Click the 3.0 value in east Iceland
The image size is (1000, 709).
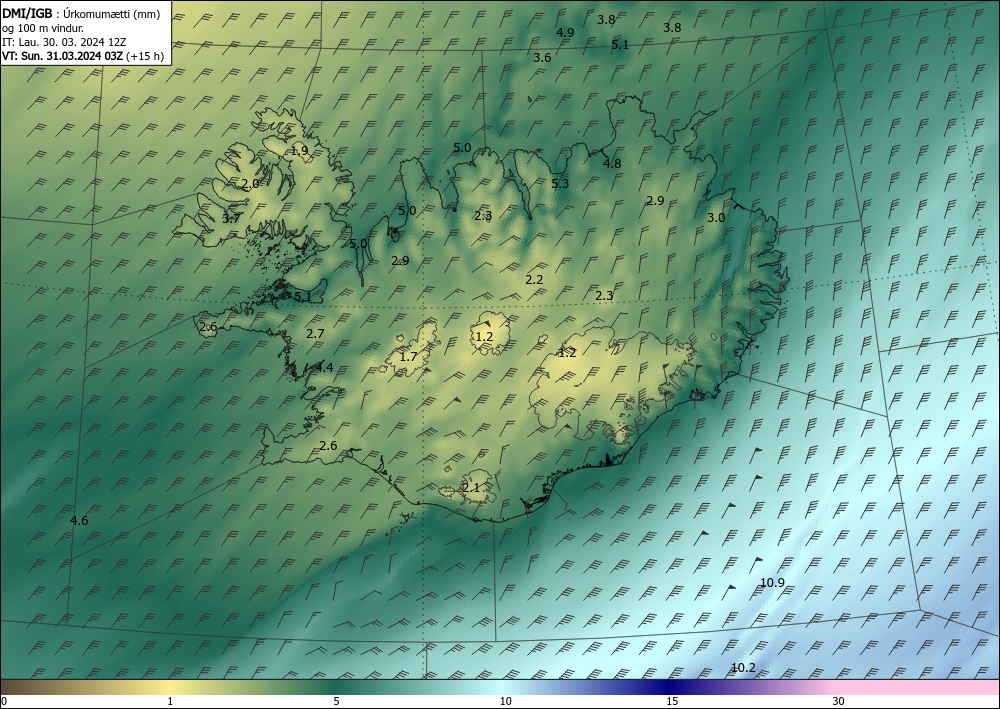pyautogui.click(x=716, y=218)
